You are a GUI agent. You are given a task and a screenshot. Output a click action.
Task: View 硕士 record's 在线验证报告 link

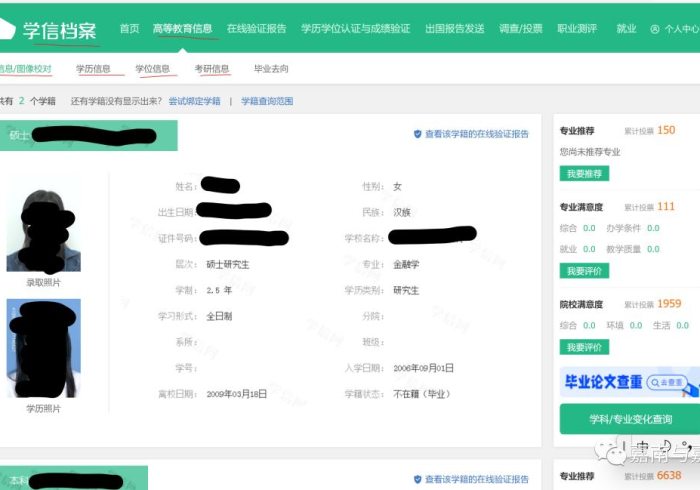(x=477, y=134)
